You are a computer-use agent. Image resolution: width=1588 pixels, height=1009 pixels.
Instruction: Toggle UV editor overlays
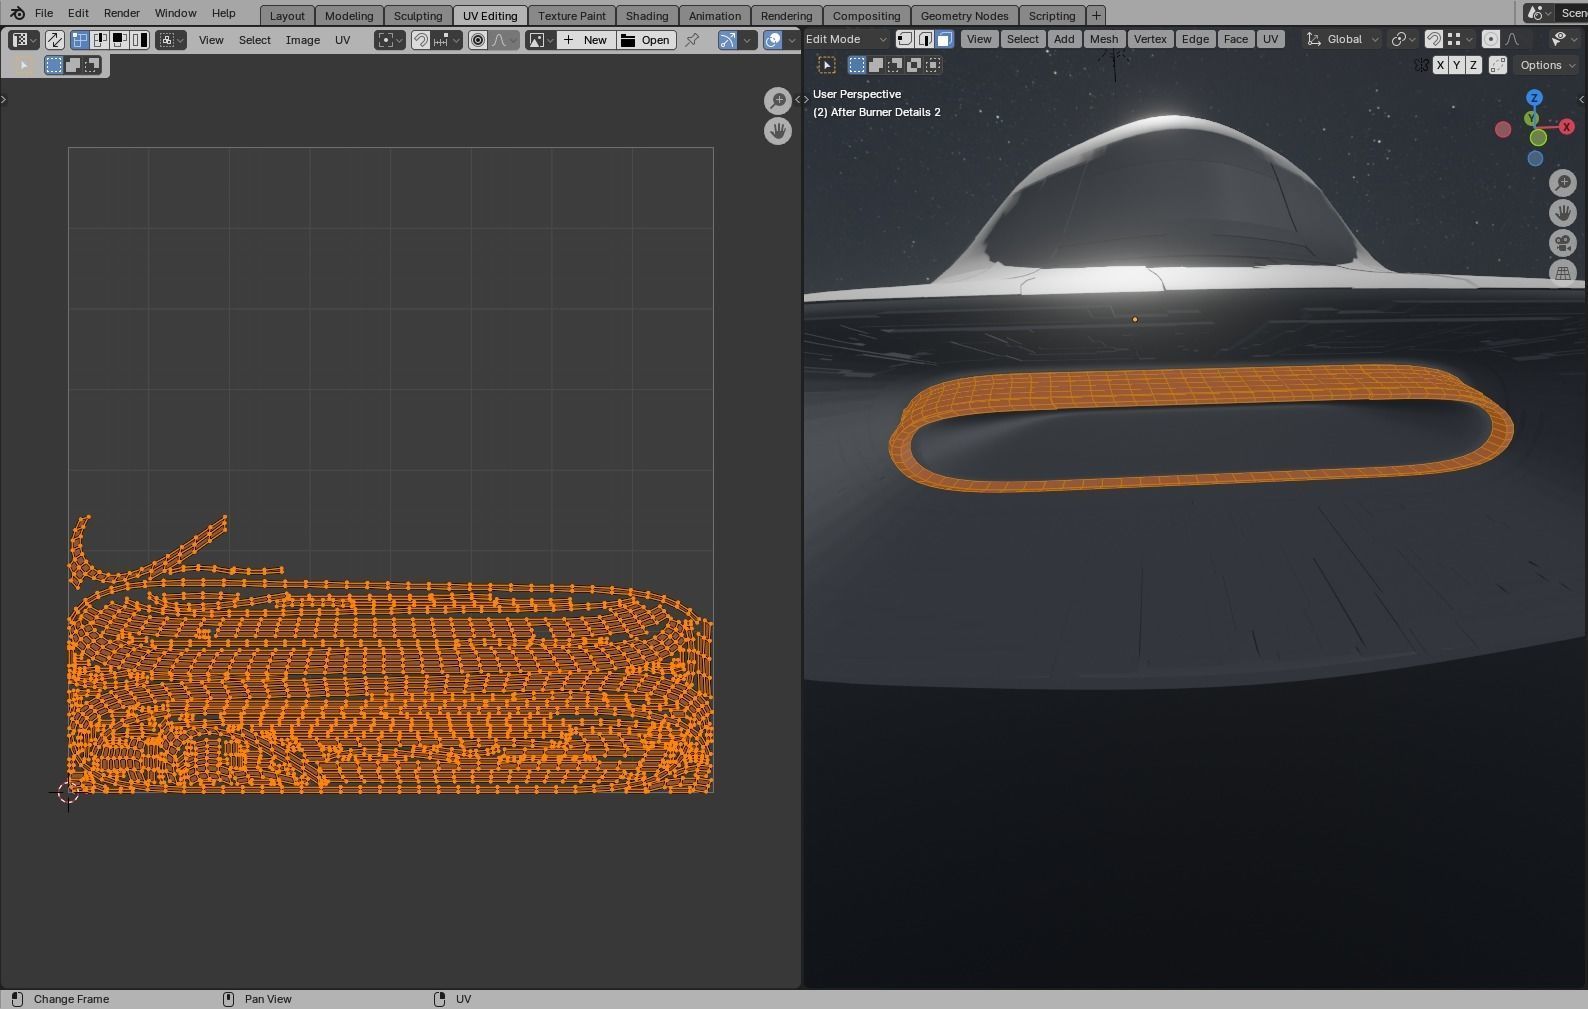point(773,40)
